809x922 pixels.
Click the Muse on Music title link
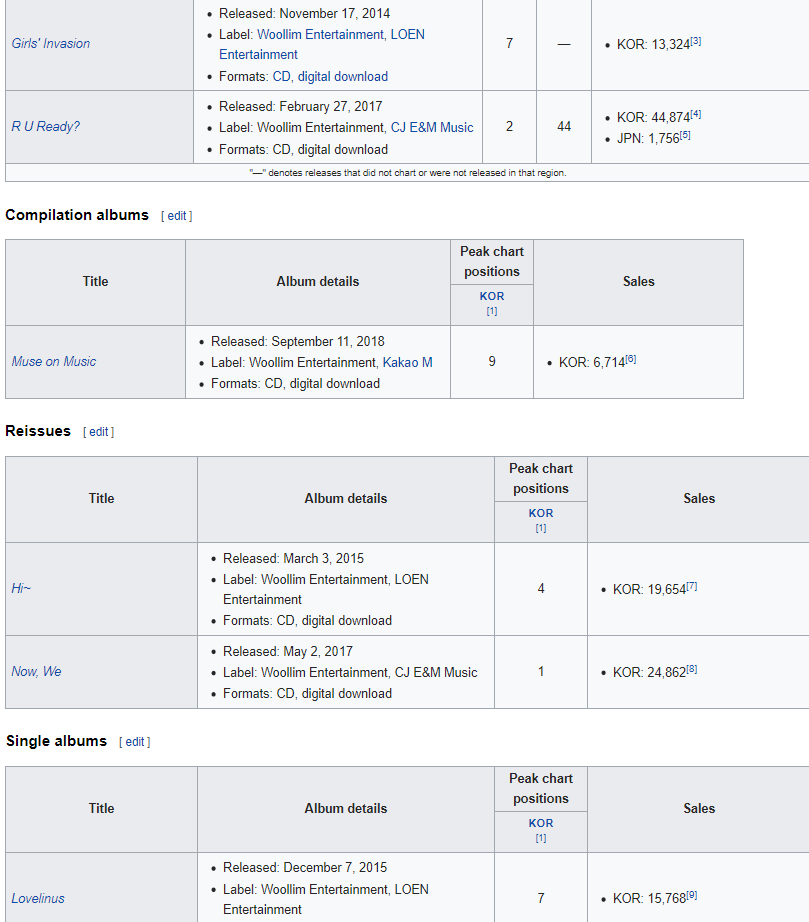pyautogui.click(x=54, y=362)
